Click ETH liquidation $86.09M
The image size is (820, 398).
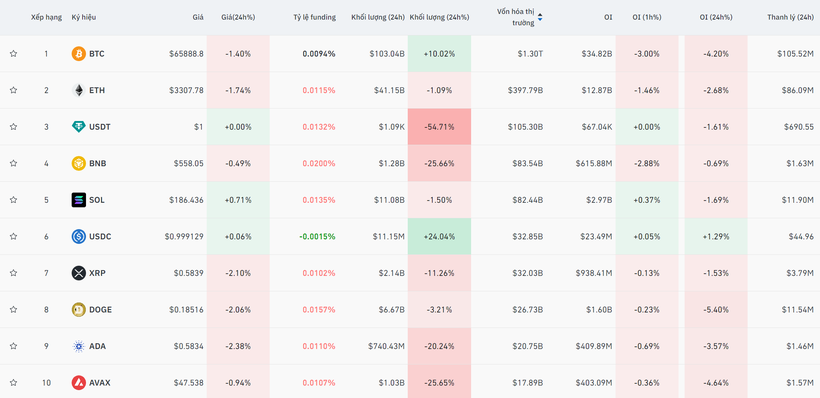click(798, 90)
